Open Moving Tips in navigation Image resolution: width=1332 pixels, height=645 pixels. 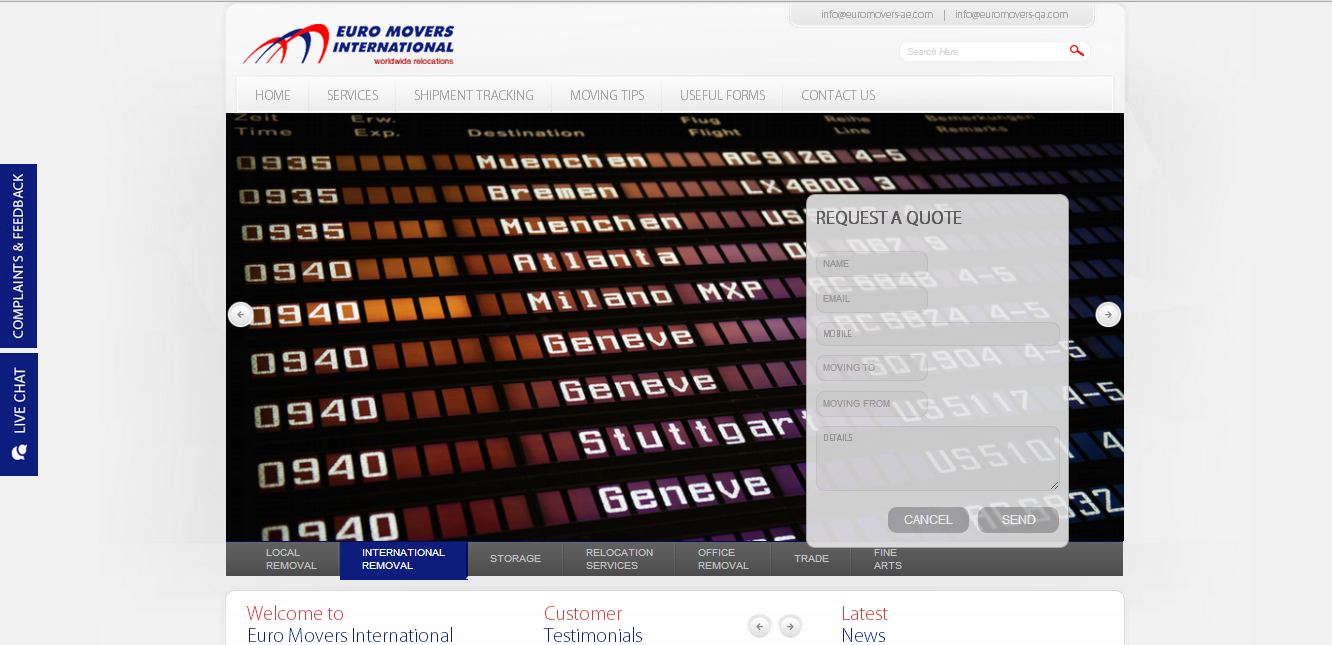click(606, 96)
